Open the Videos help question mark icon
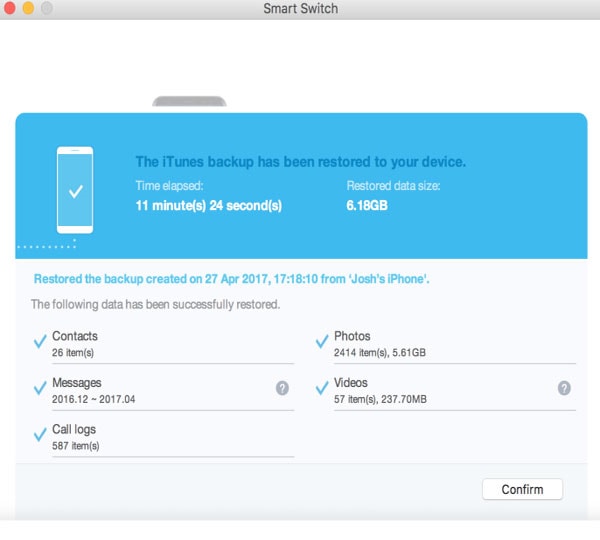Viewport: 600px width, 540px height. click(x=564, y=388)
